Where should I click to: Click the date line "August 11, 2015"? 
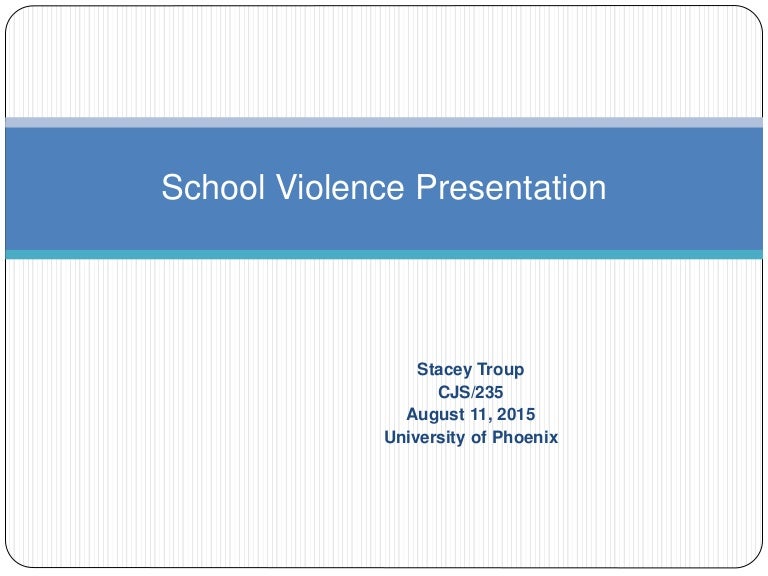470,414
